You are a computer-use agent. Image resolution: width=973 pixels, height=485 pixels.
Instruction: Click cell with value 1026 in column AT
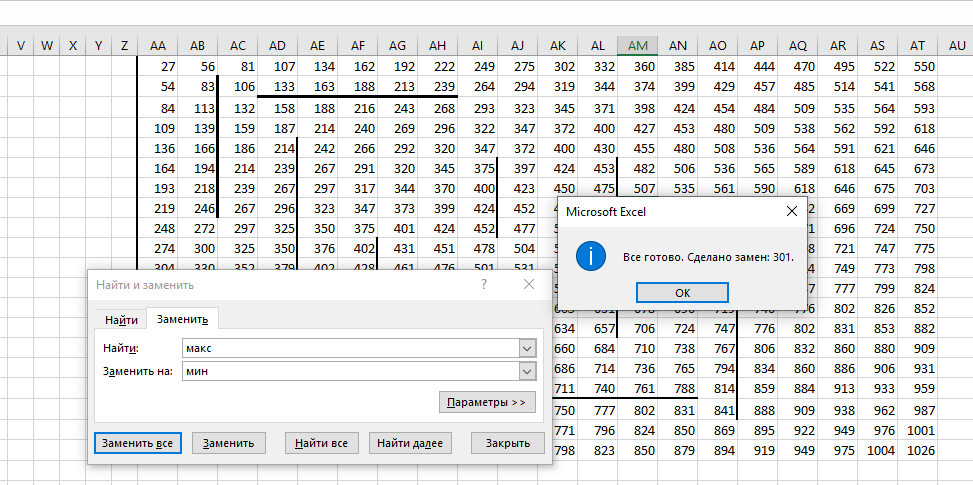[917, 450]
